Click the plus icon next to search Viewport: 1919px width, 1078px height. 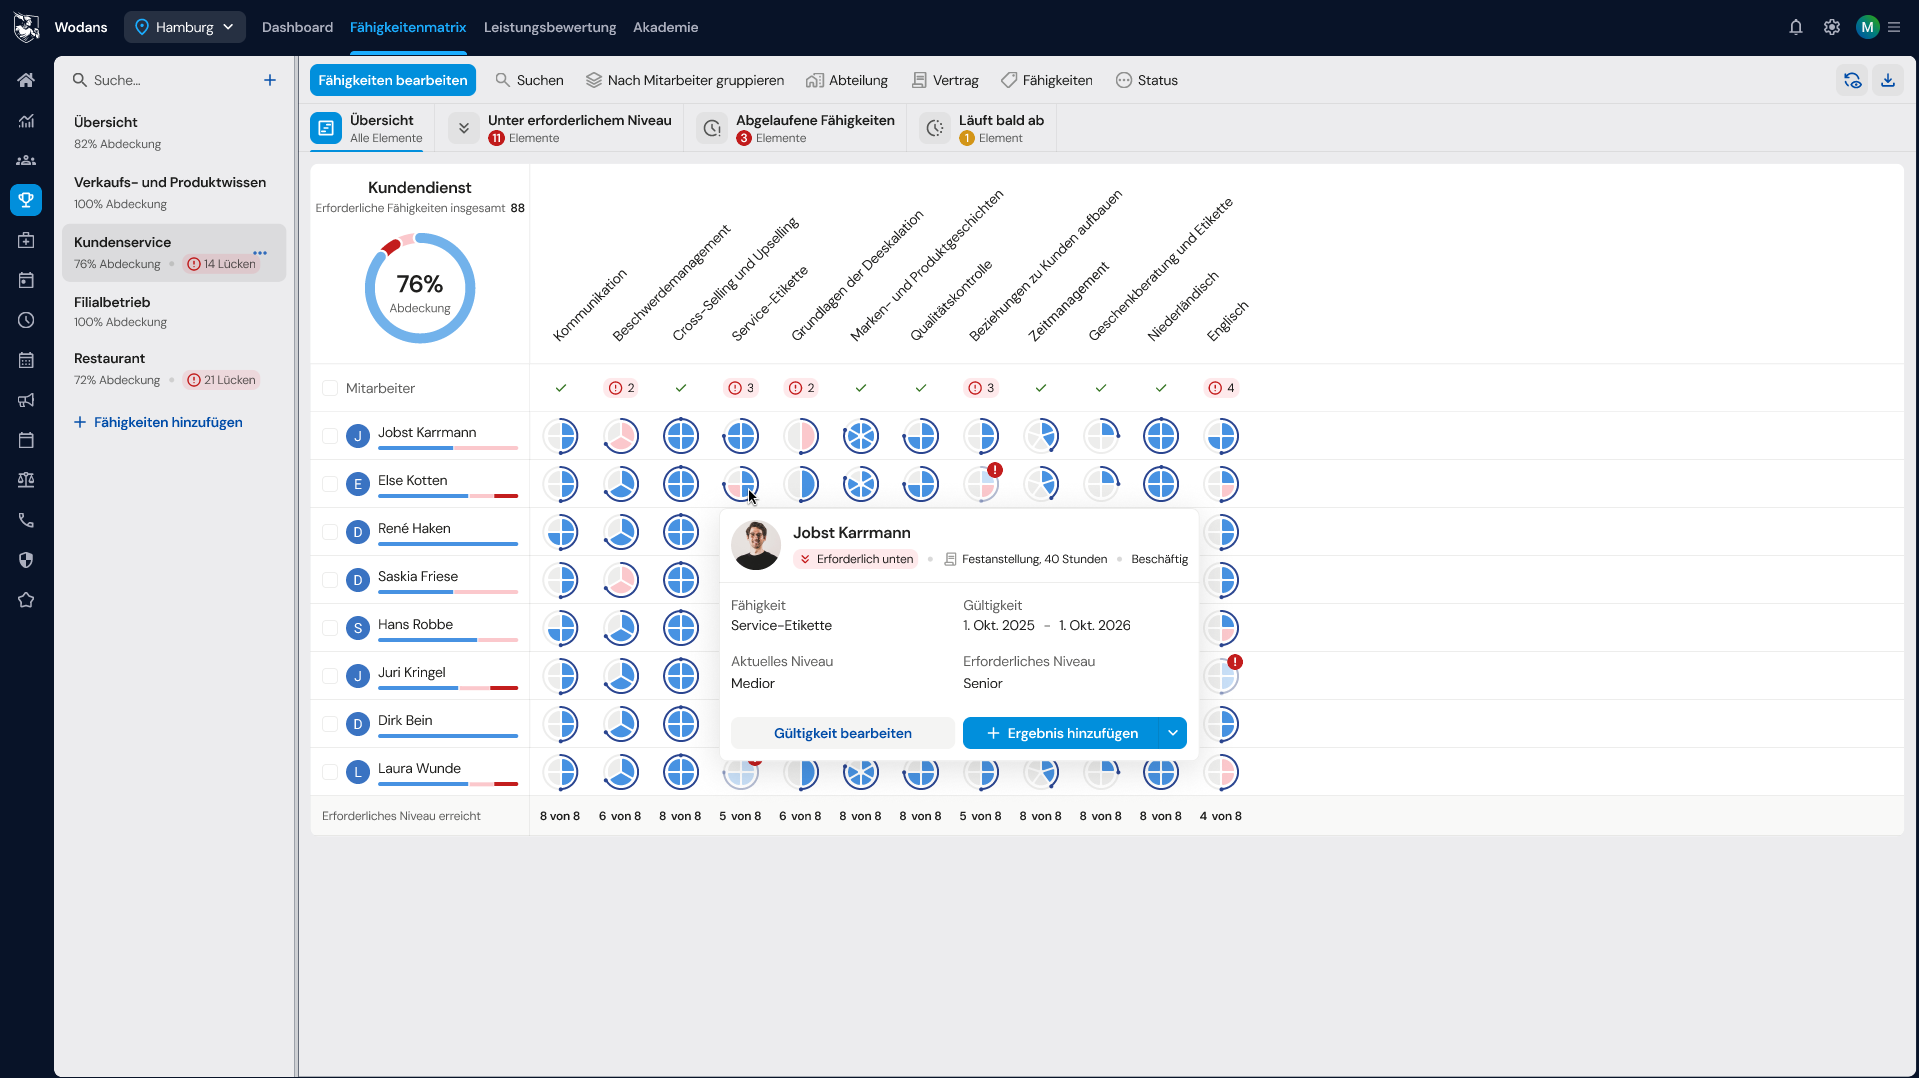[x=270, y=80]
